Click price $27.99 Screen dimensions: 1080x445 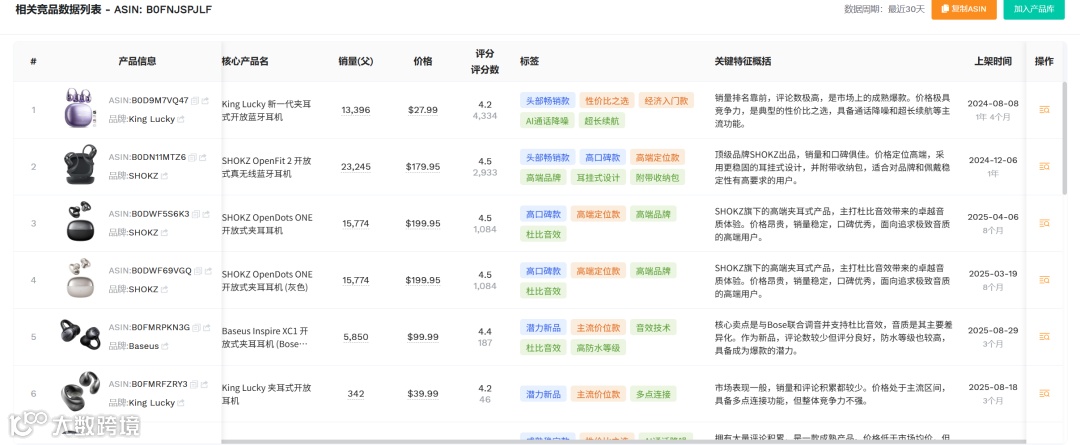(423, 110)
